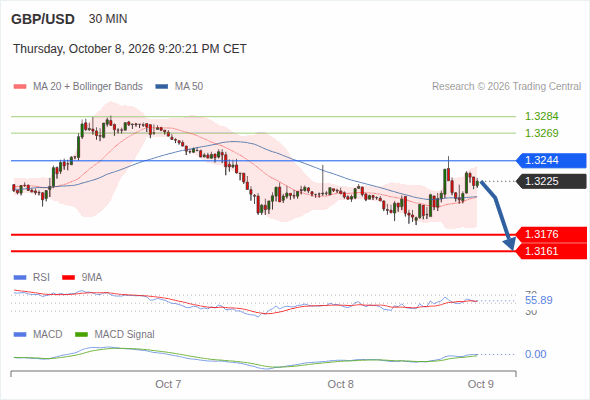
Task: Click the RSI legend label
Action: coord(41,278)
